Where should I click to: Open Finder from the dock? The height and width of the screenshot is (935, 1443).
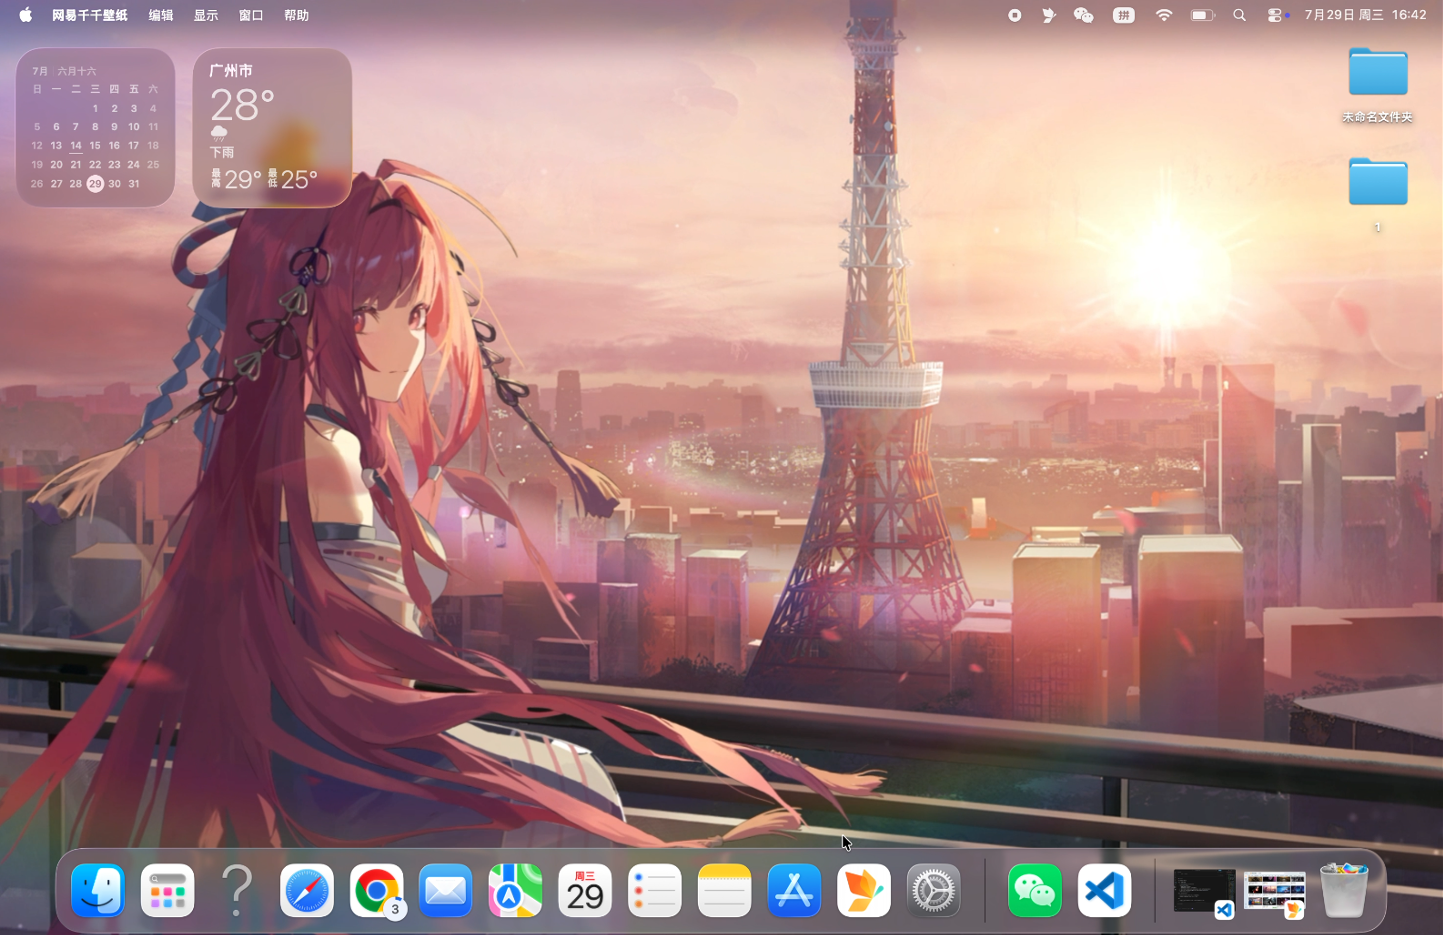pyautogui.click(x=98, y=890)
